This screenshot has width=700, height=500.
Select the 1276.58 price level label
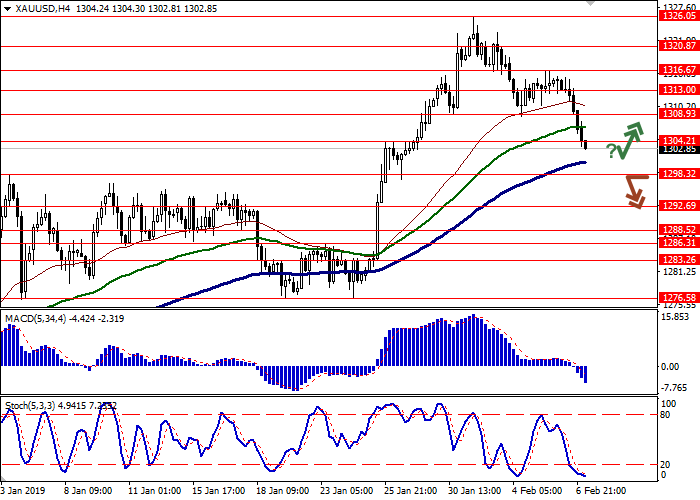pyautogui.click(x=677, y=298)
